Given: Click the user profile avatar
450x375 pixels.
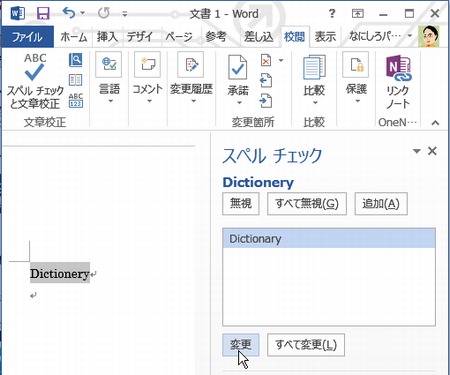Looking at the screenshot, I should (429, 36).
